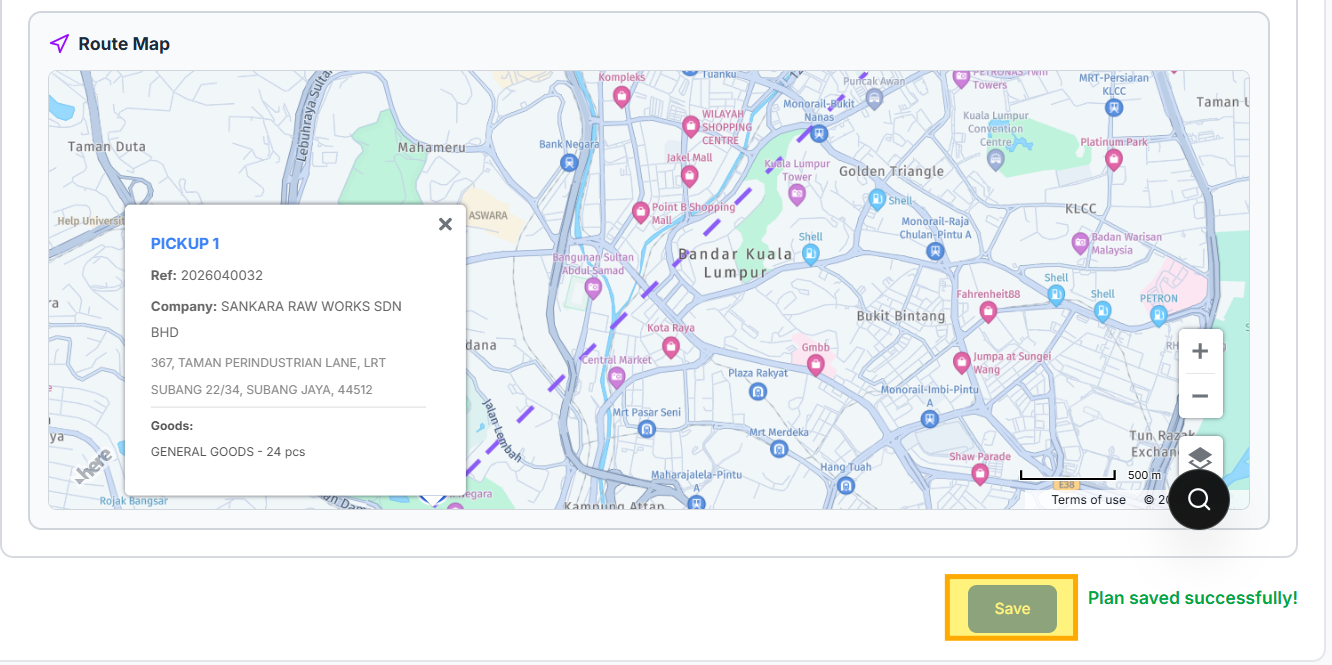1332x665 pixels.
Task: Click the GENERAL GOODS - 24 pcs line
Action: 228,452
